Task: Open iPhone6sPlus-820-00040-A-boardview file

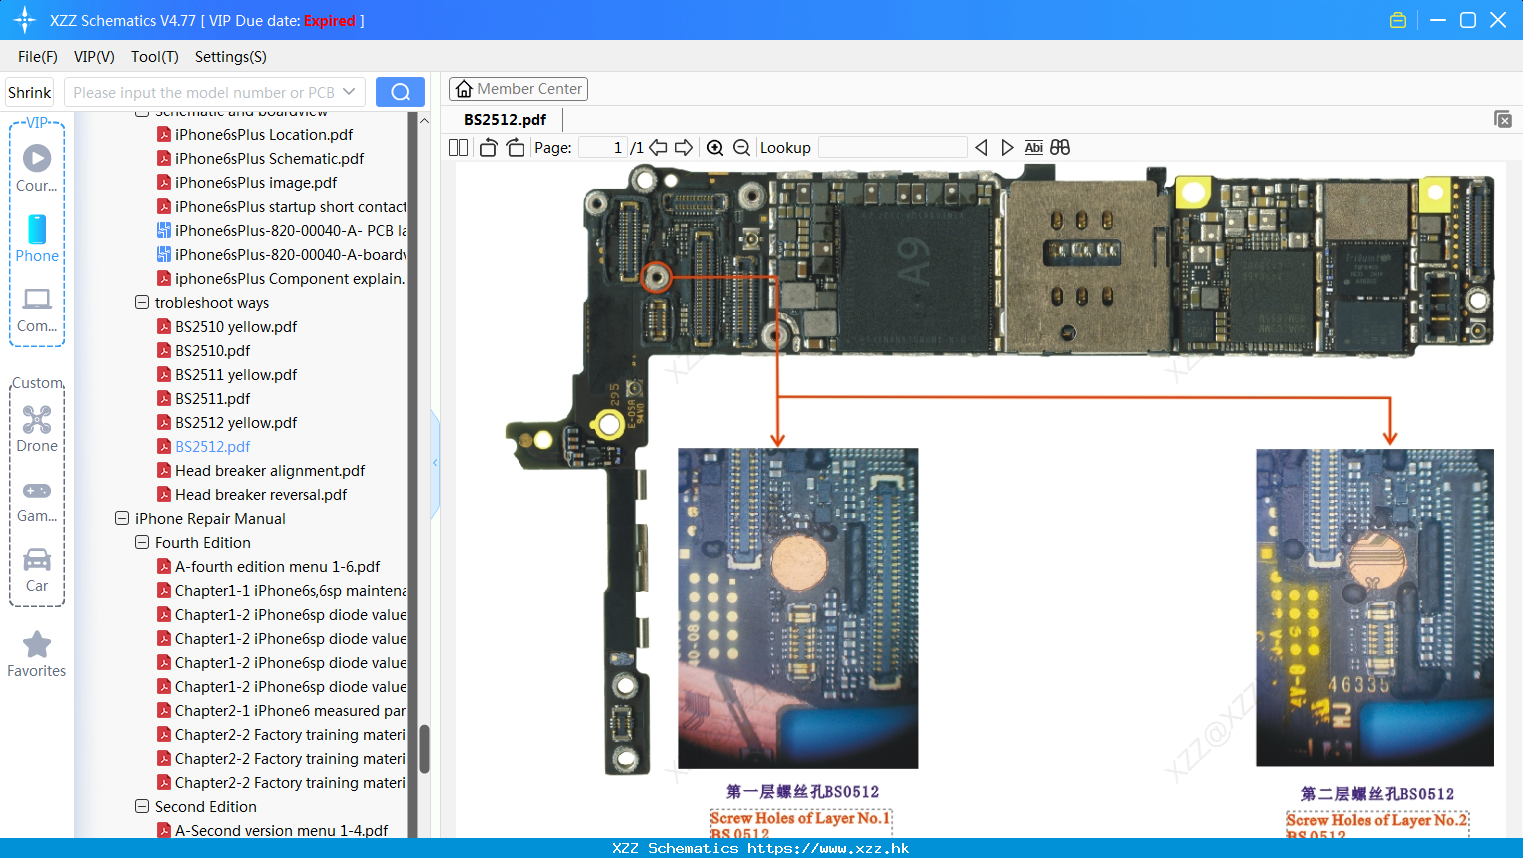Action: click(x=282, y=254)
